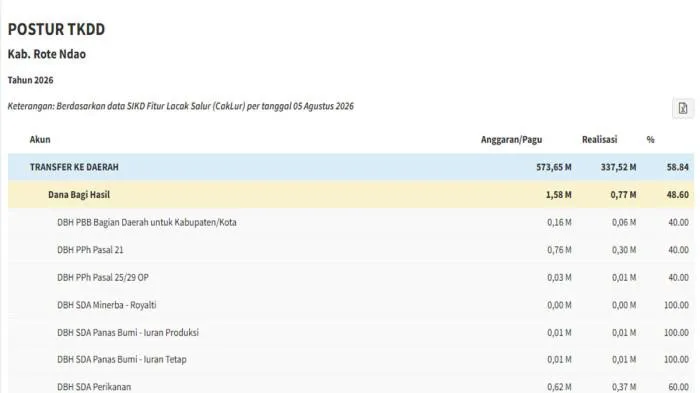Select the DBH SDA Minerba - Royalti row
Viewport: 700px width, 393px height.
[x=351, y=305]
